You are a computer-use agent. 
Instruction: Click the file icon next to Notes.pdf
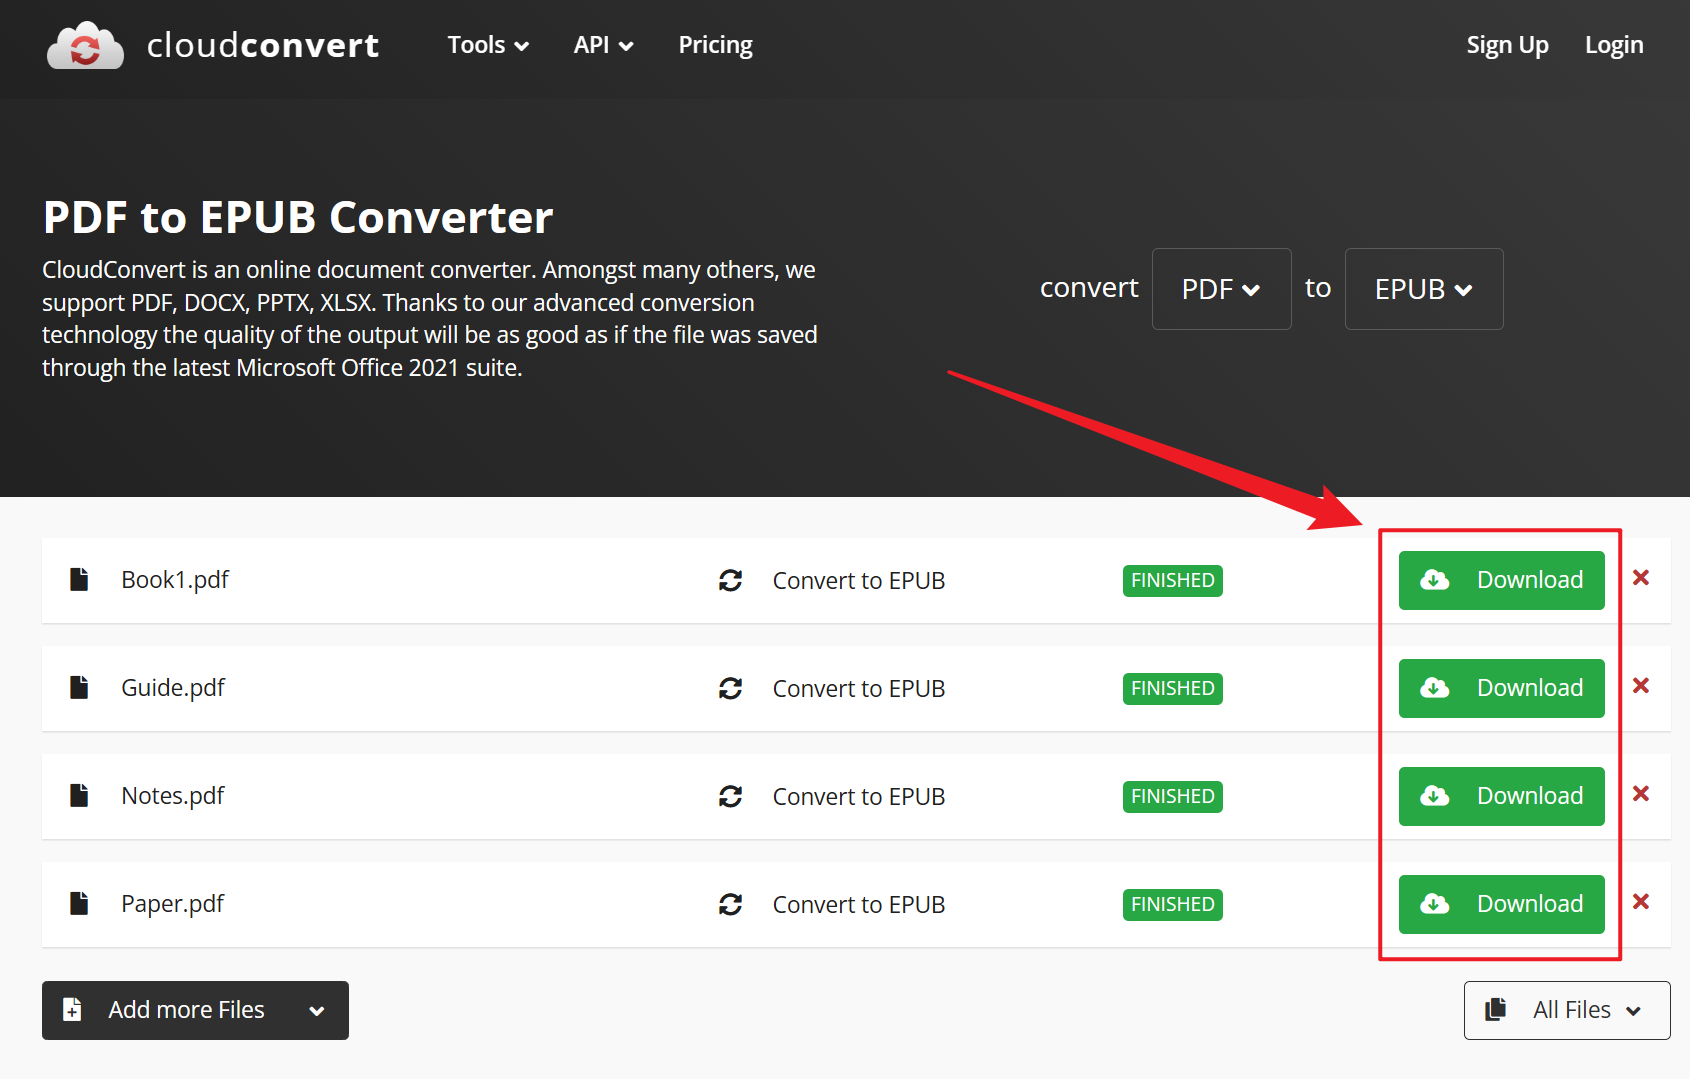point(79,796)
